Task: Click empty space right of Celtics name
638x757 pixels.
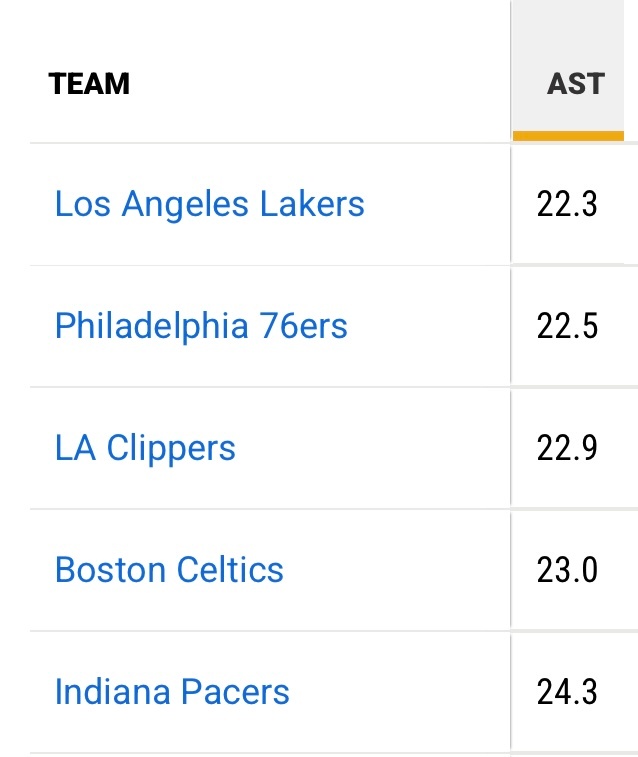Action: point(400,570)
